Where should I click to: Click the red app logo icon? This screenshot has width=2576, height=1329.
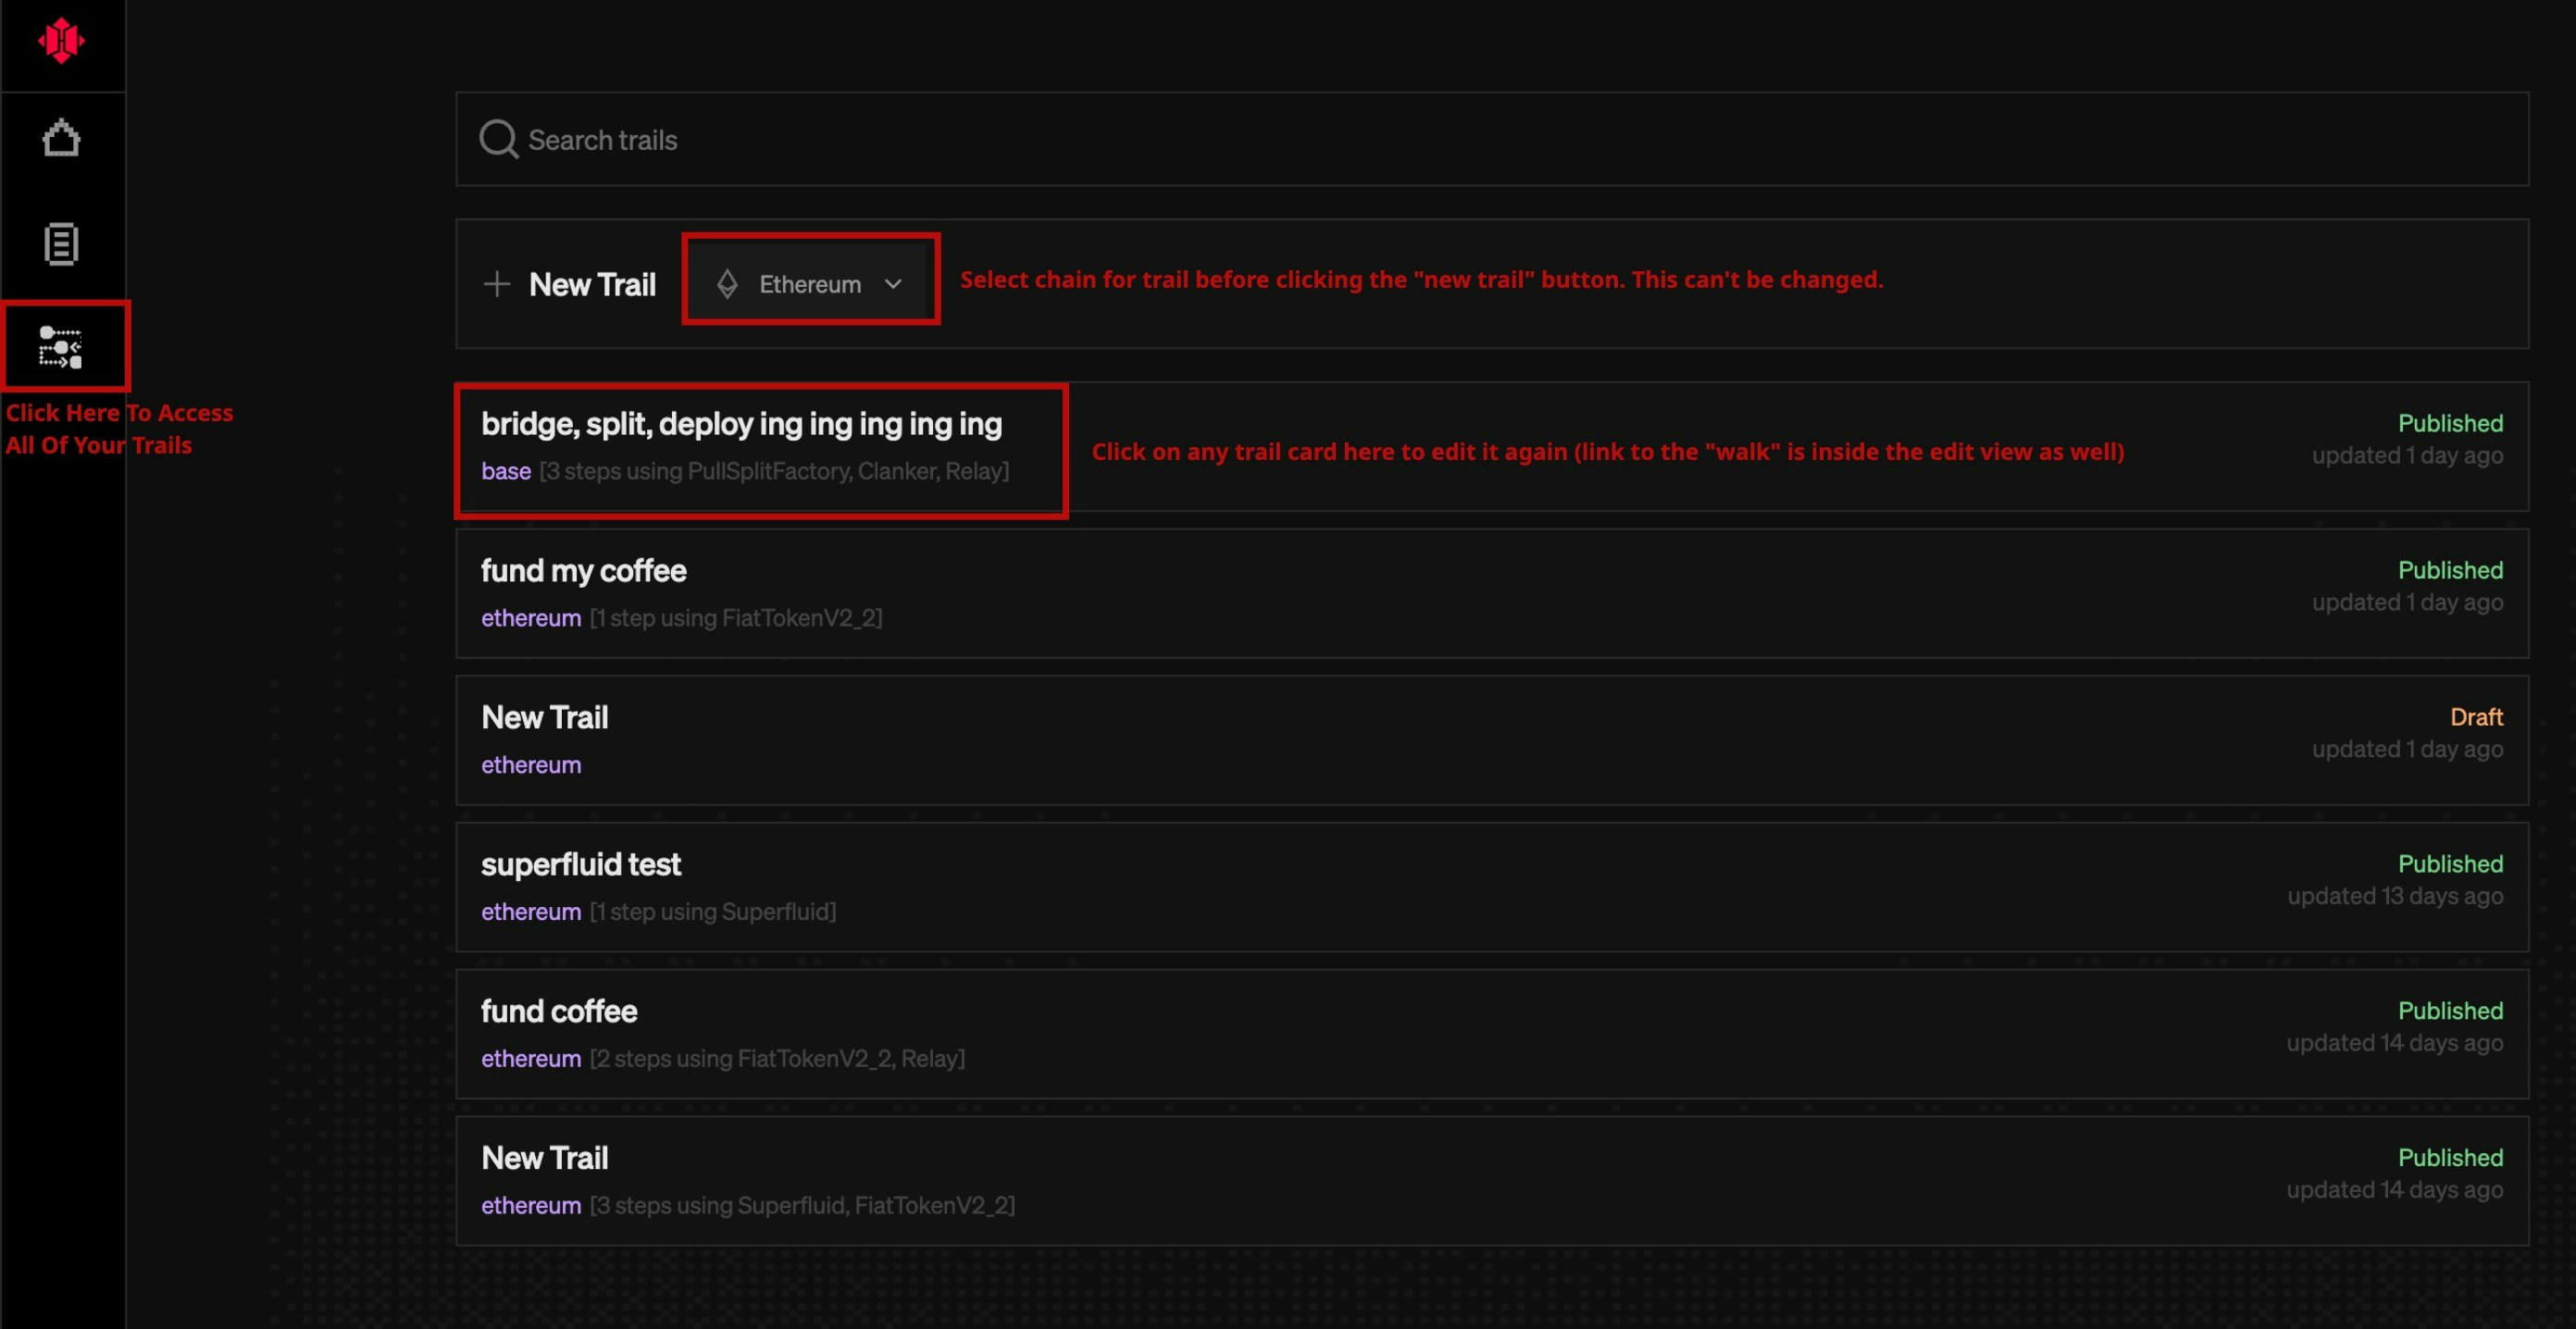(61, 41)
